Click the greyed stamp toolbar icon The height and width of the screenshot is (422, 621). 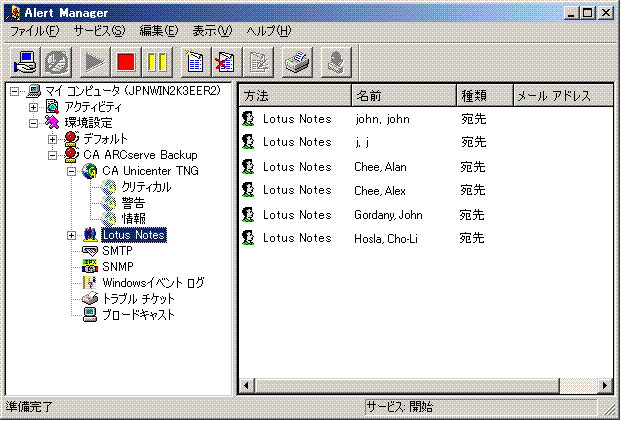(336, 62)
